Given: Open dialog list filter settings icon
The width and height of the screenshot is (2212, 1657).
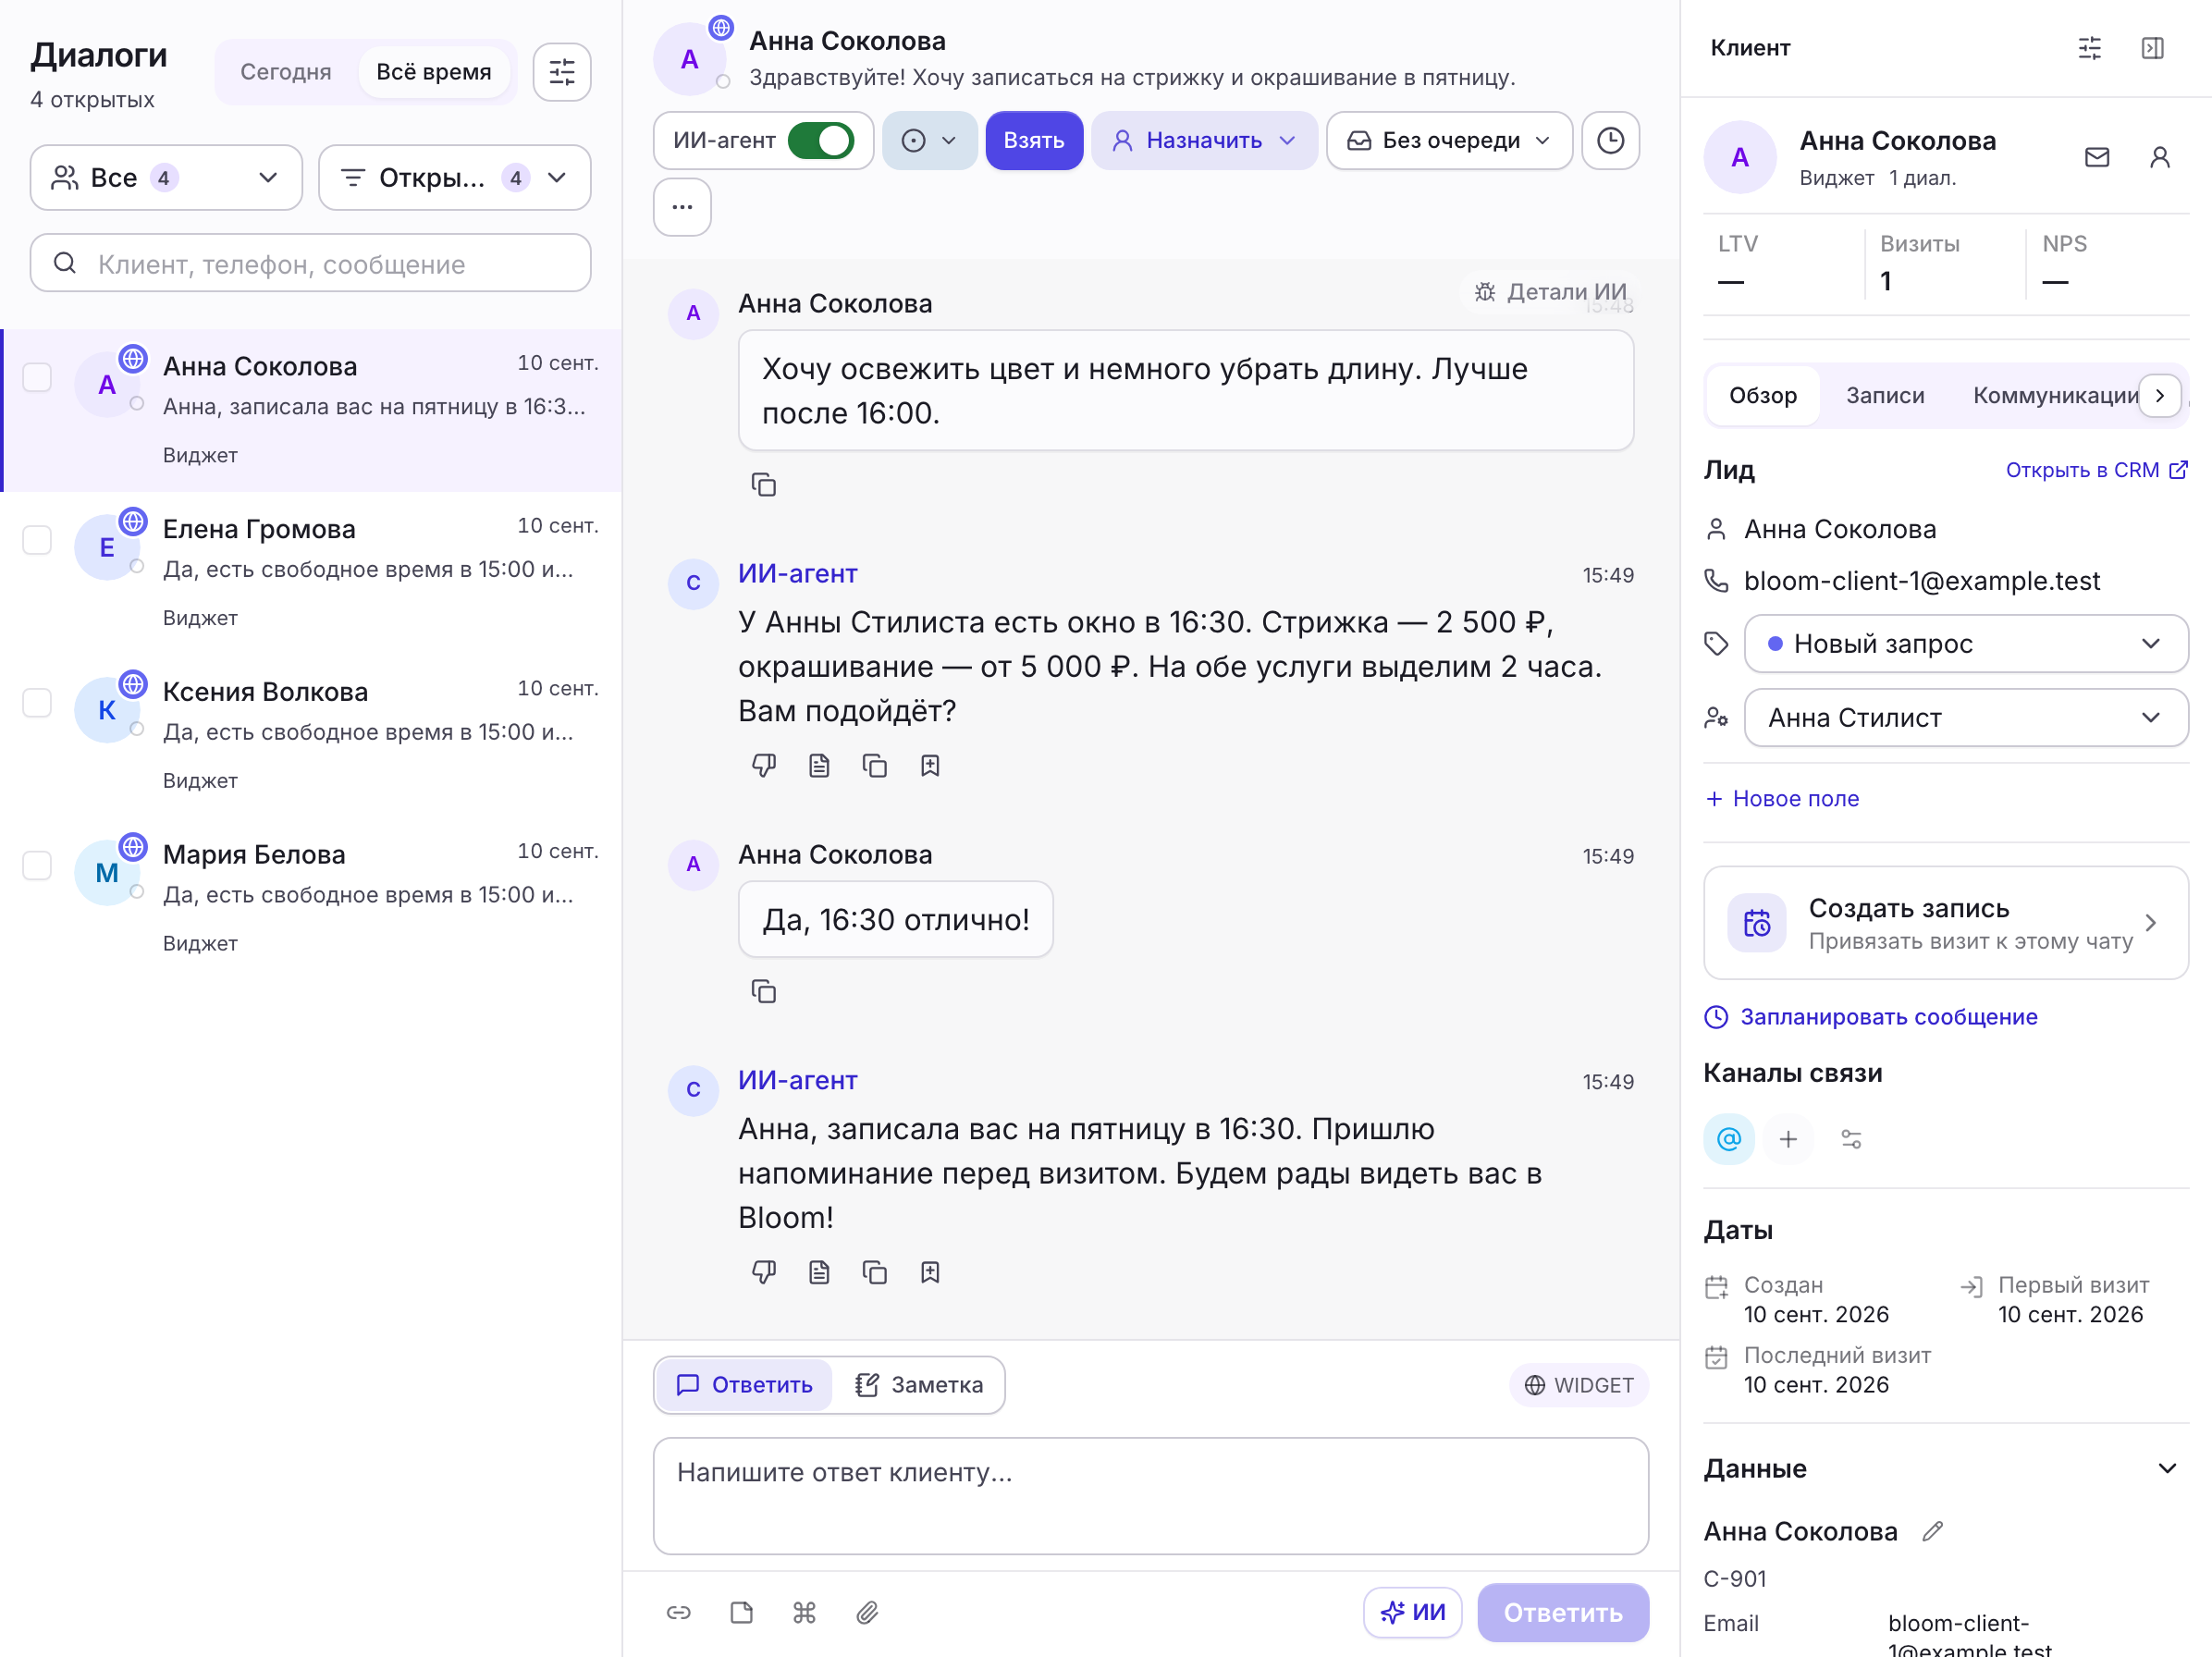Looking at the screenshot, I should tap(562, 72).
